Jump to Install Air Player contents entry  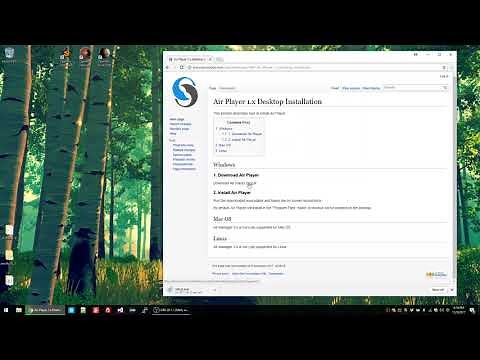tap(239, 140)
